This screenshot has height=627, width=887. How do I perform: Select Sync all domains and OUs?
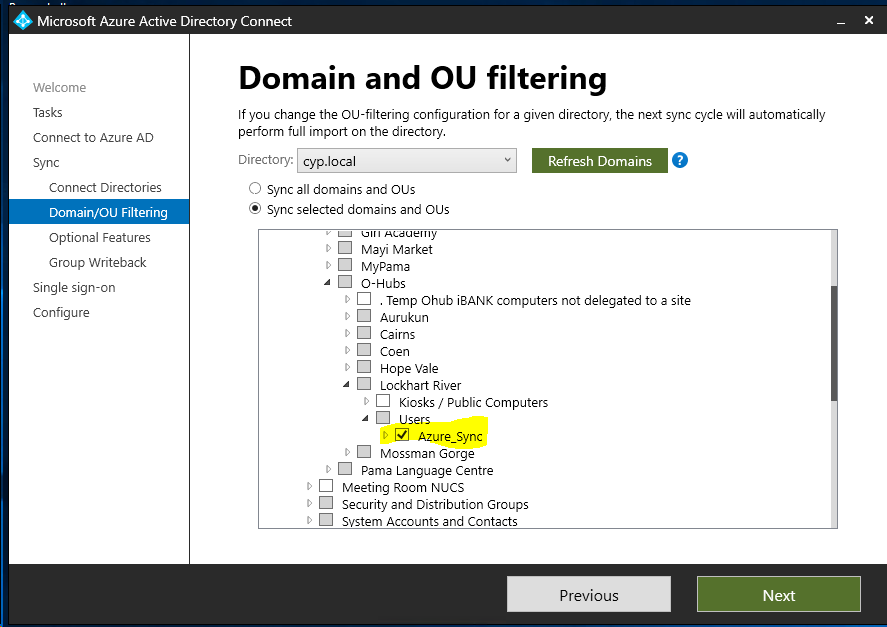[255, 188]
